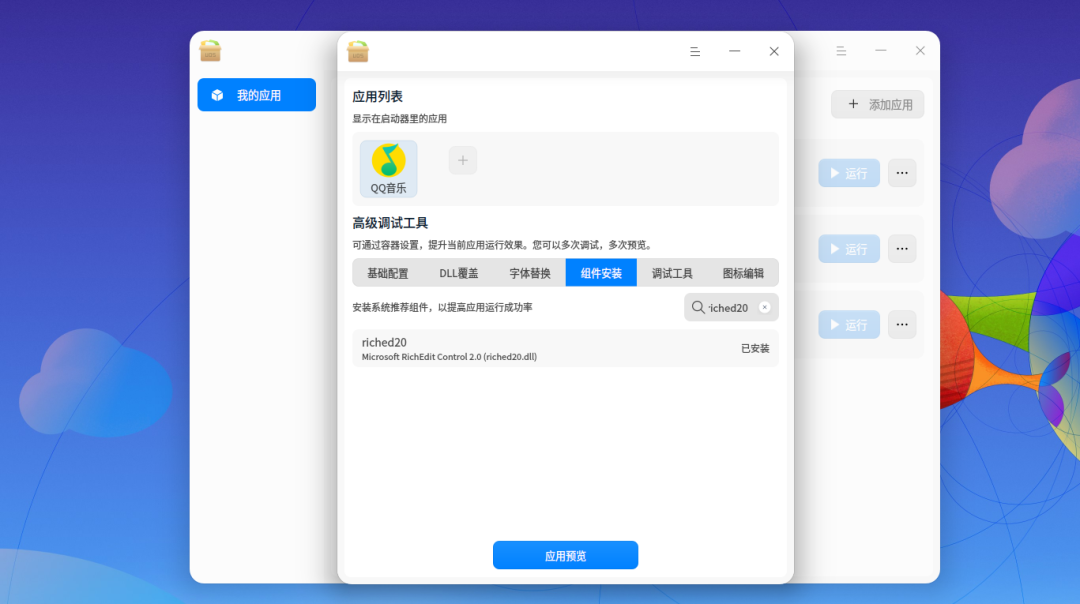Clear the search with the × icon
This screenshot has width=1080, height=604.
tap(764, 307)
